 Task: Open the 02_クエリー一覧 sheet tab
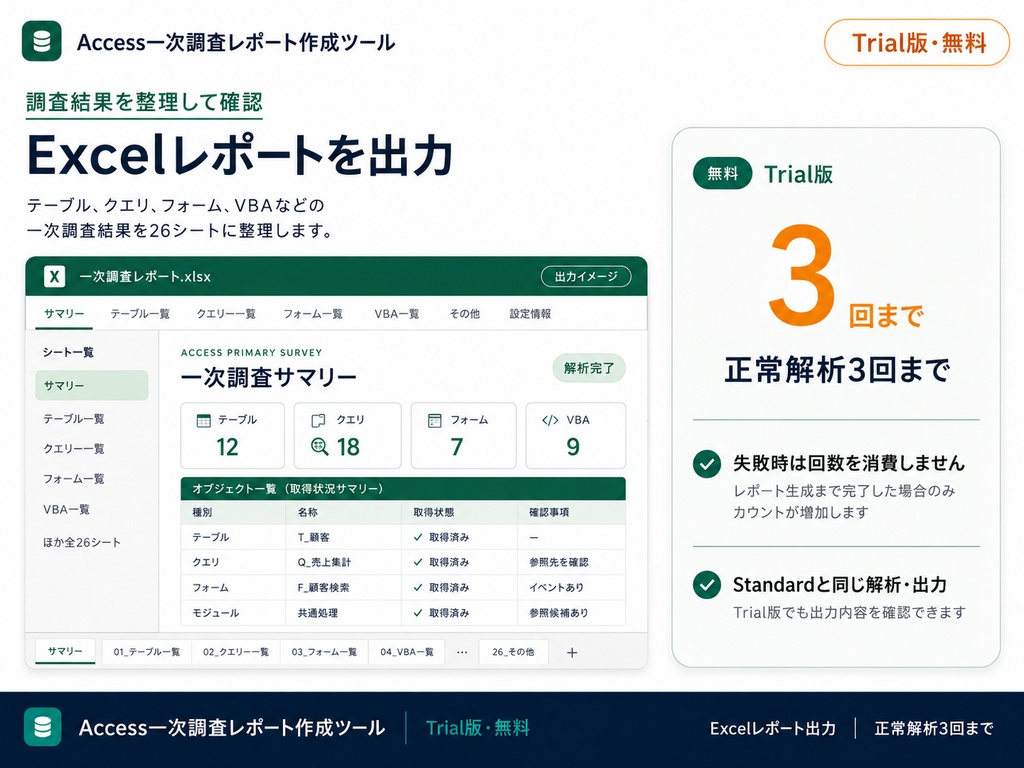(x=236, y=652)
